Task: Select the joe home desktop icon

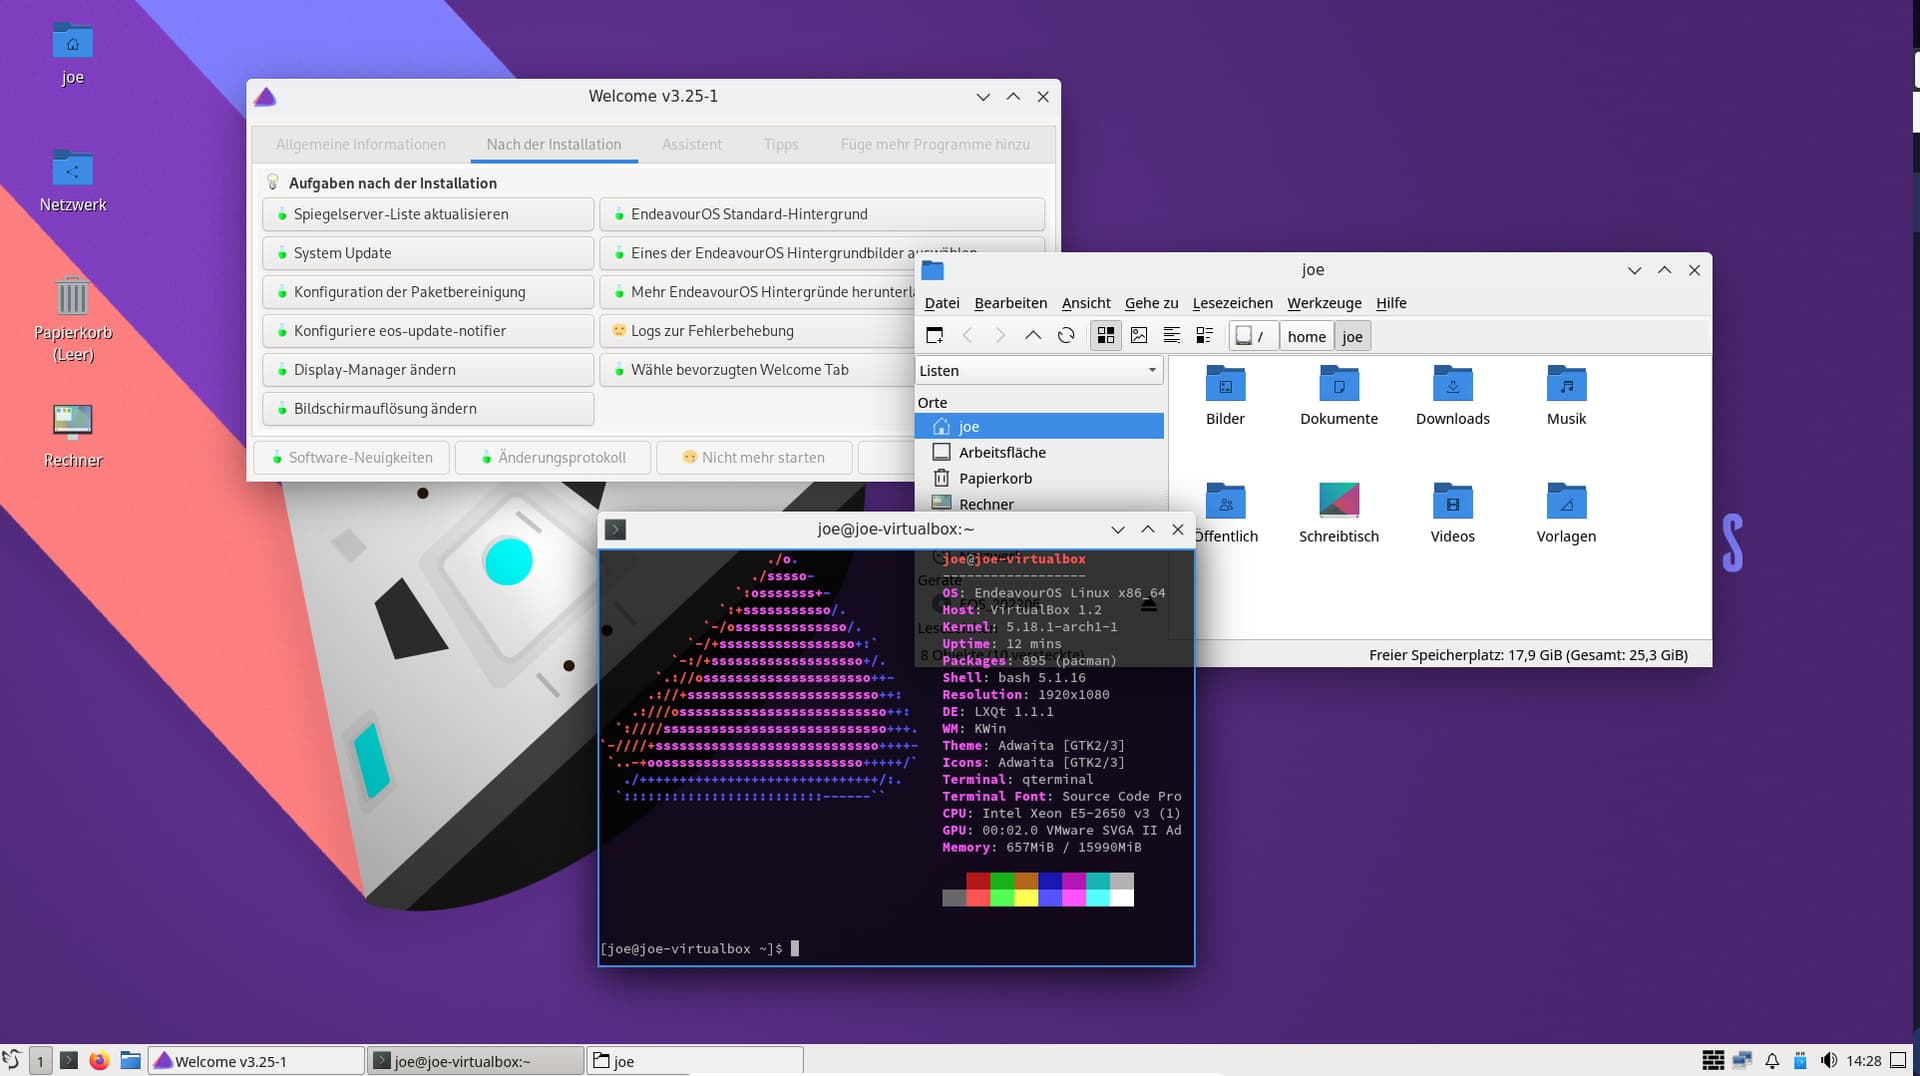Action: point(73,54)
